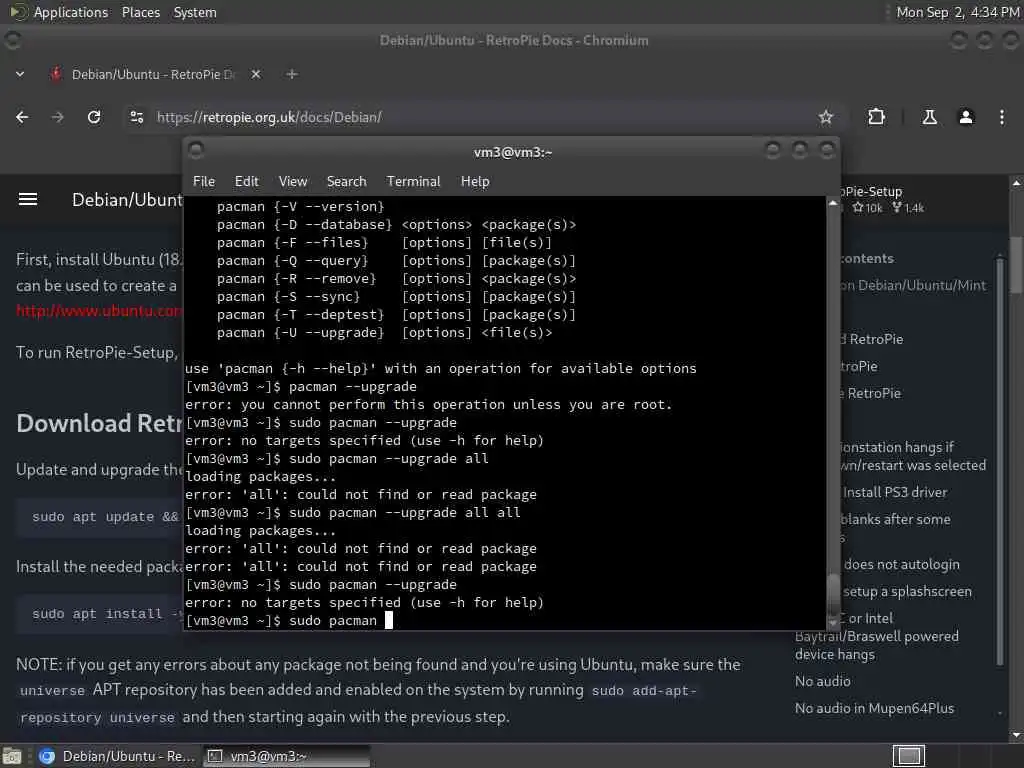Open the Chrome Labs flask icon
The height and width of the screenshot is (768, 1024).
[929, 117]
